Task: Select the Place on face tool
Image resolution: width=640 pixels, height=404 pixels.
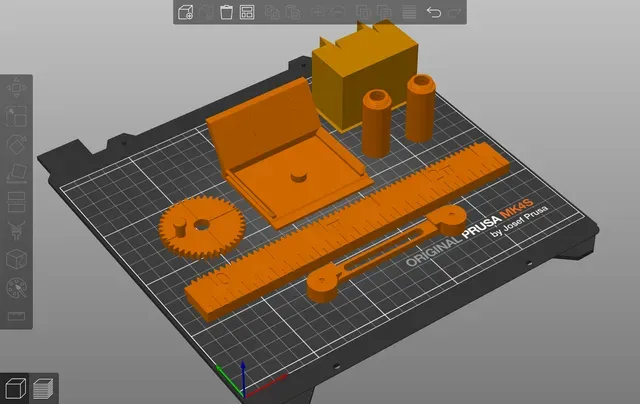Action: click(16, 173)
